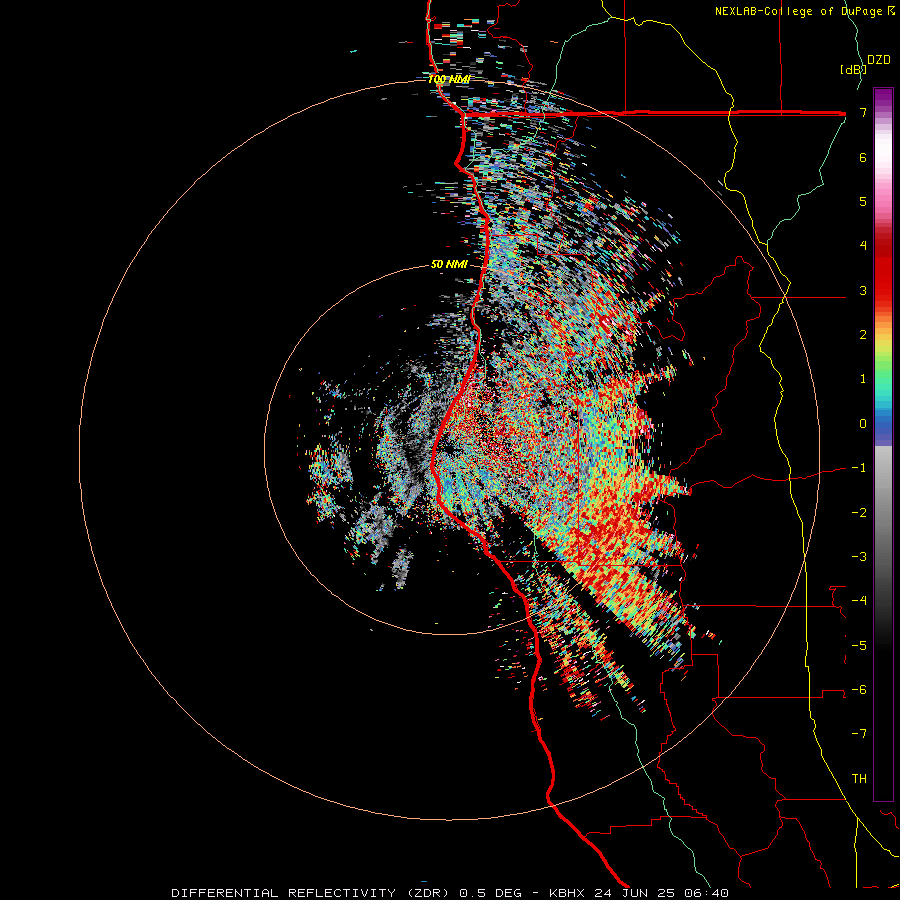Click the -1 value on the color scale
The image size is (900, 900).
pyautogui.click(x=859, y=468)
